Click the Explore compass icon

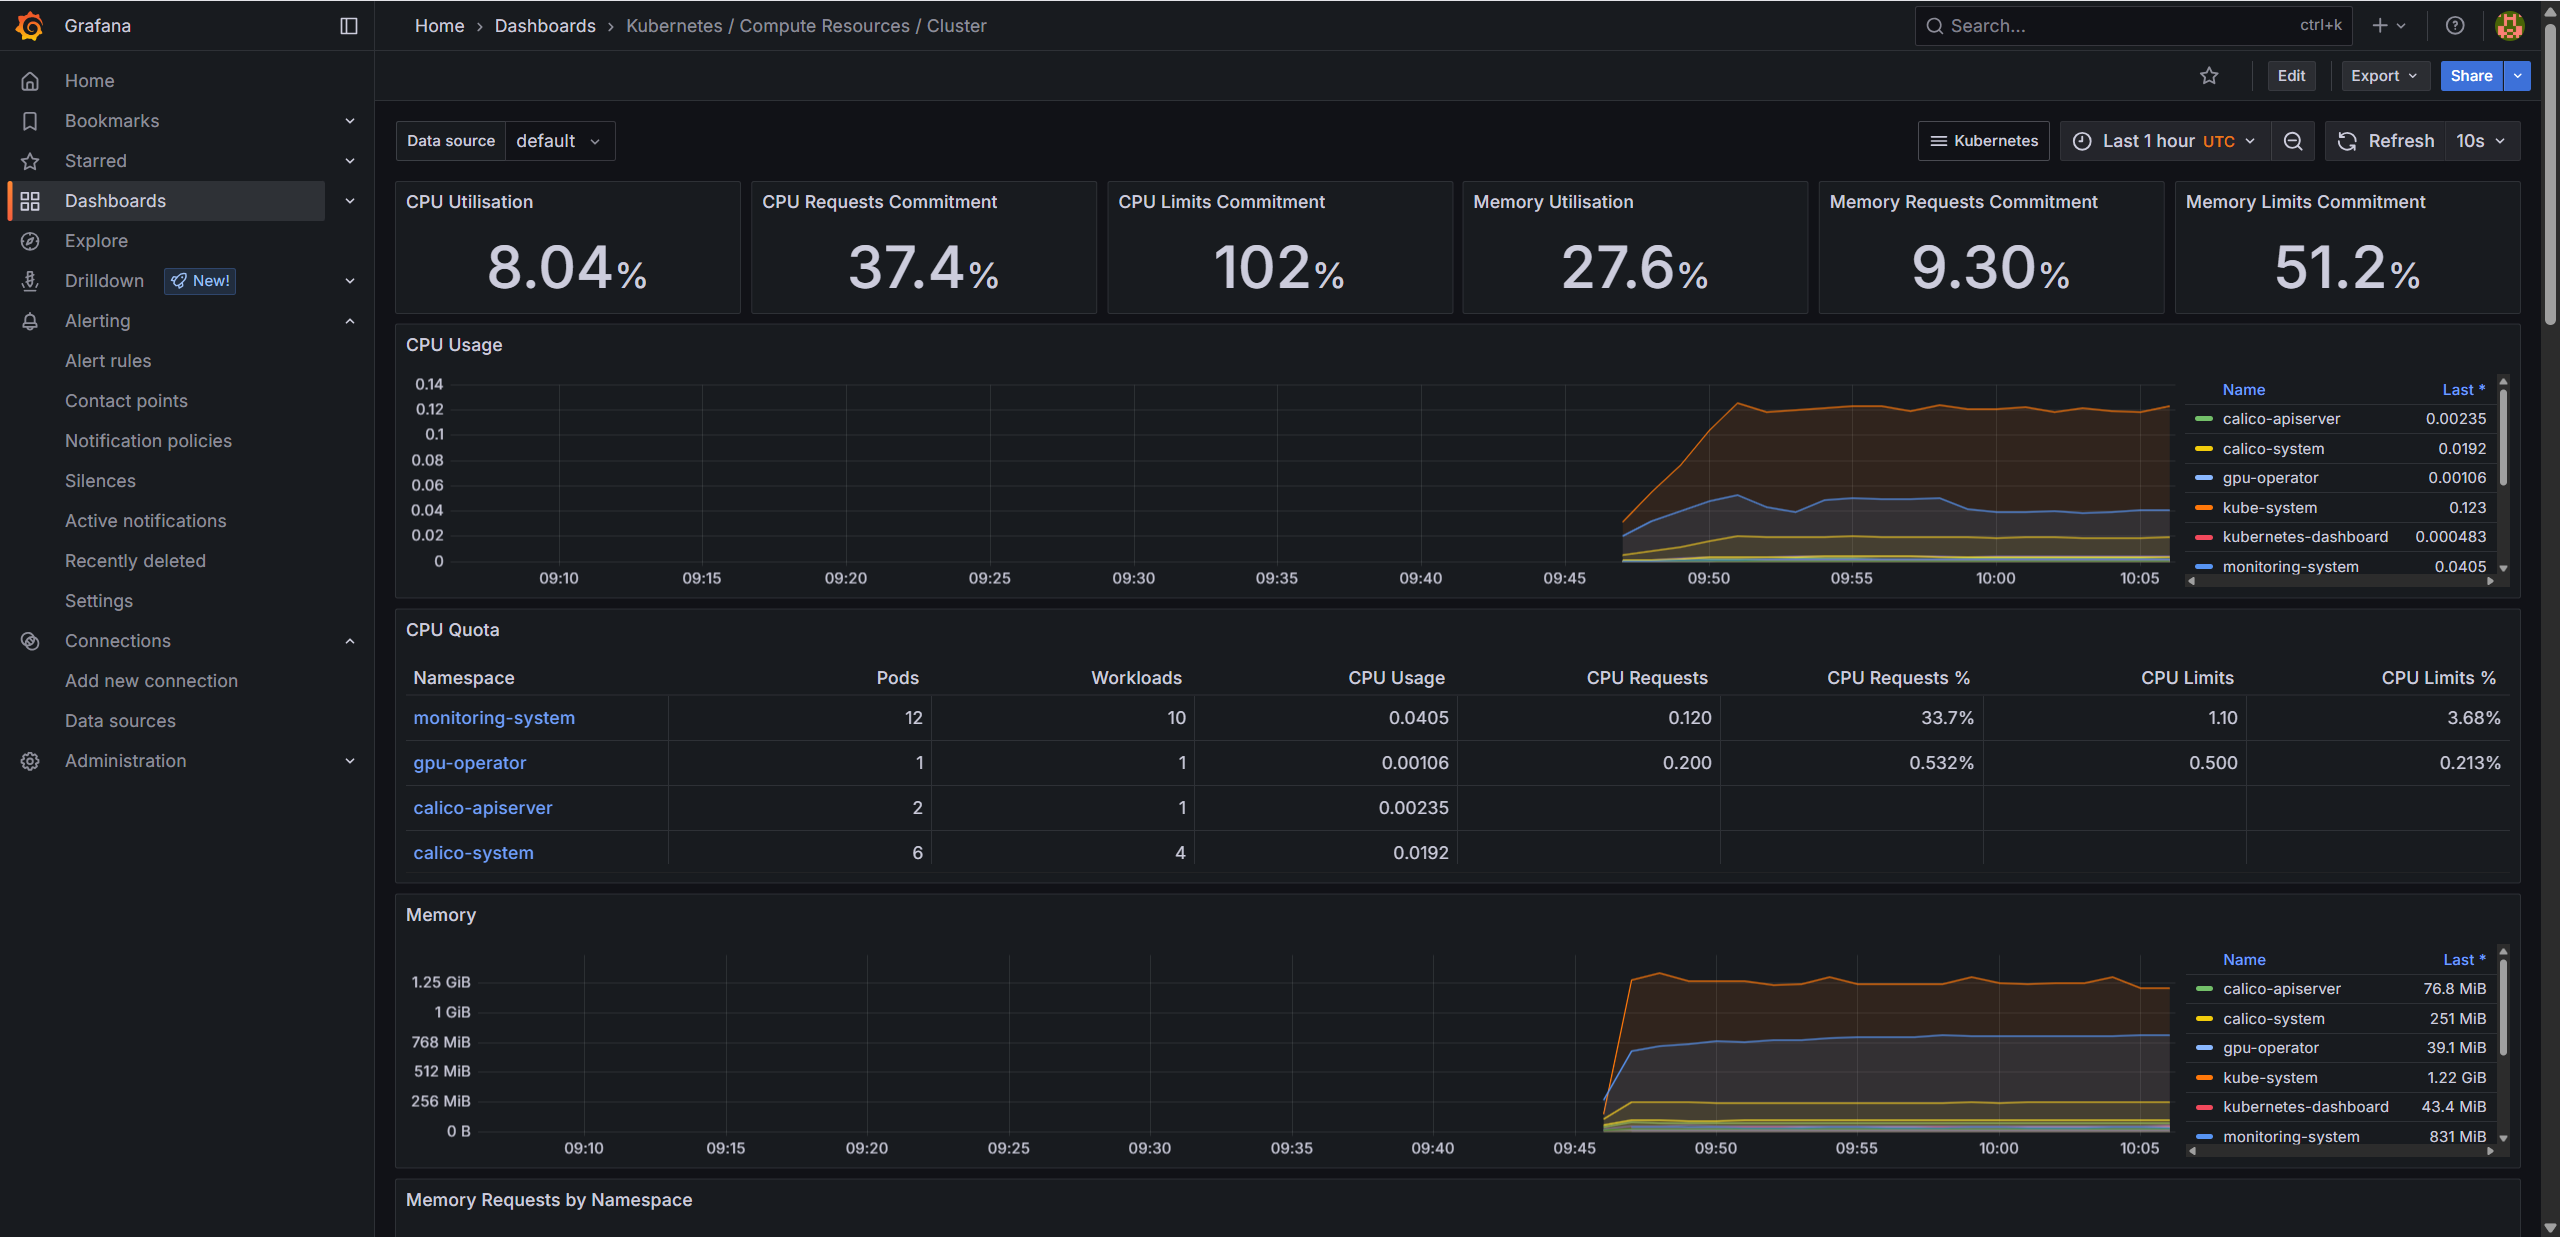pos(30,241)
